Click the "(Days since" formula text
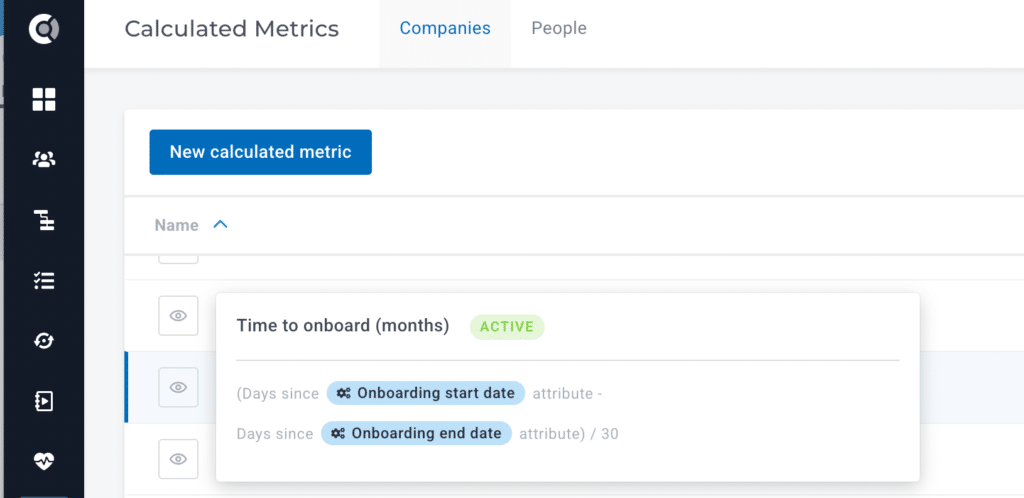Screen dimensions: 1024x498 point(278,394)
